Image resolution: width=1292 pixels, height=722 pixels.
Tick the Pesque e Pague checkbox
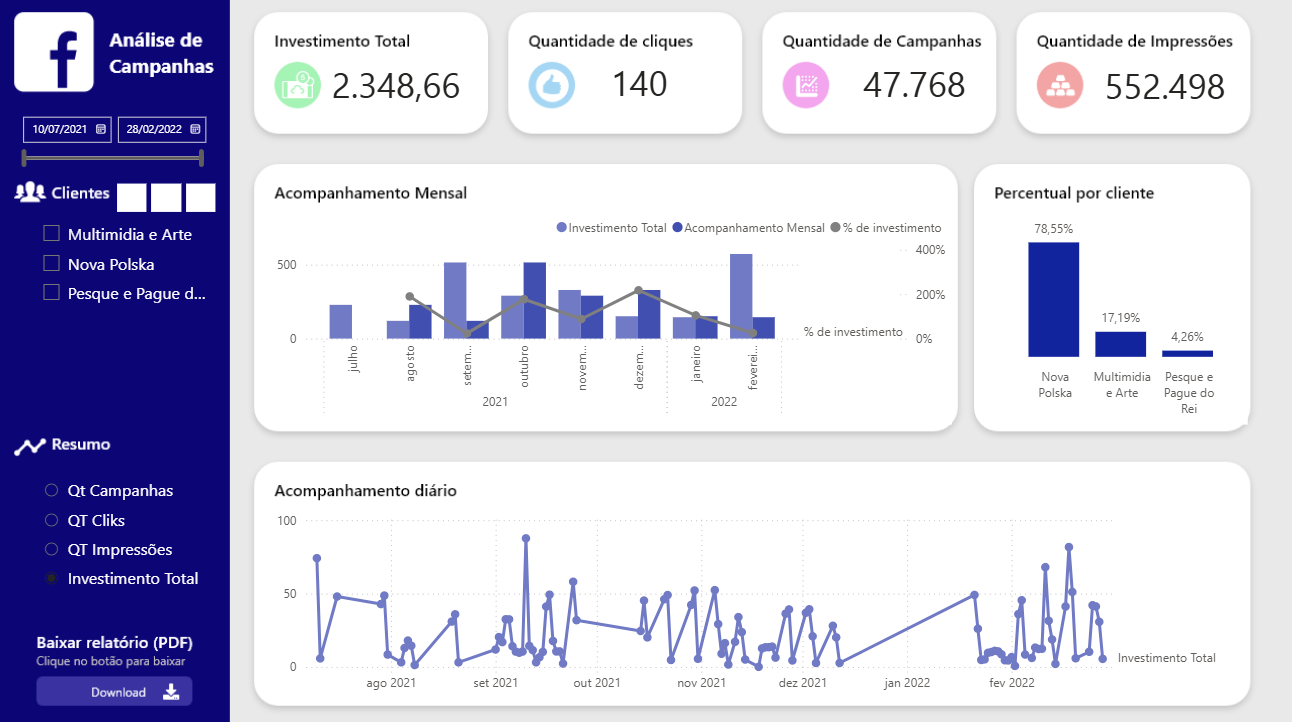[x=52, y=293]
